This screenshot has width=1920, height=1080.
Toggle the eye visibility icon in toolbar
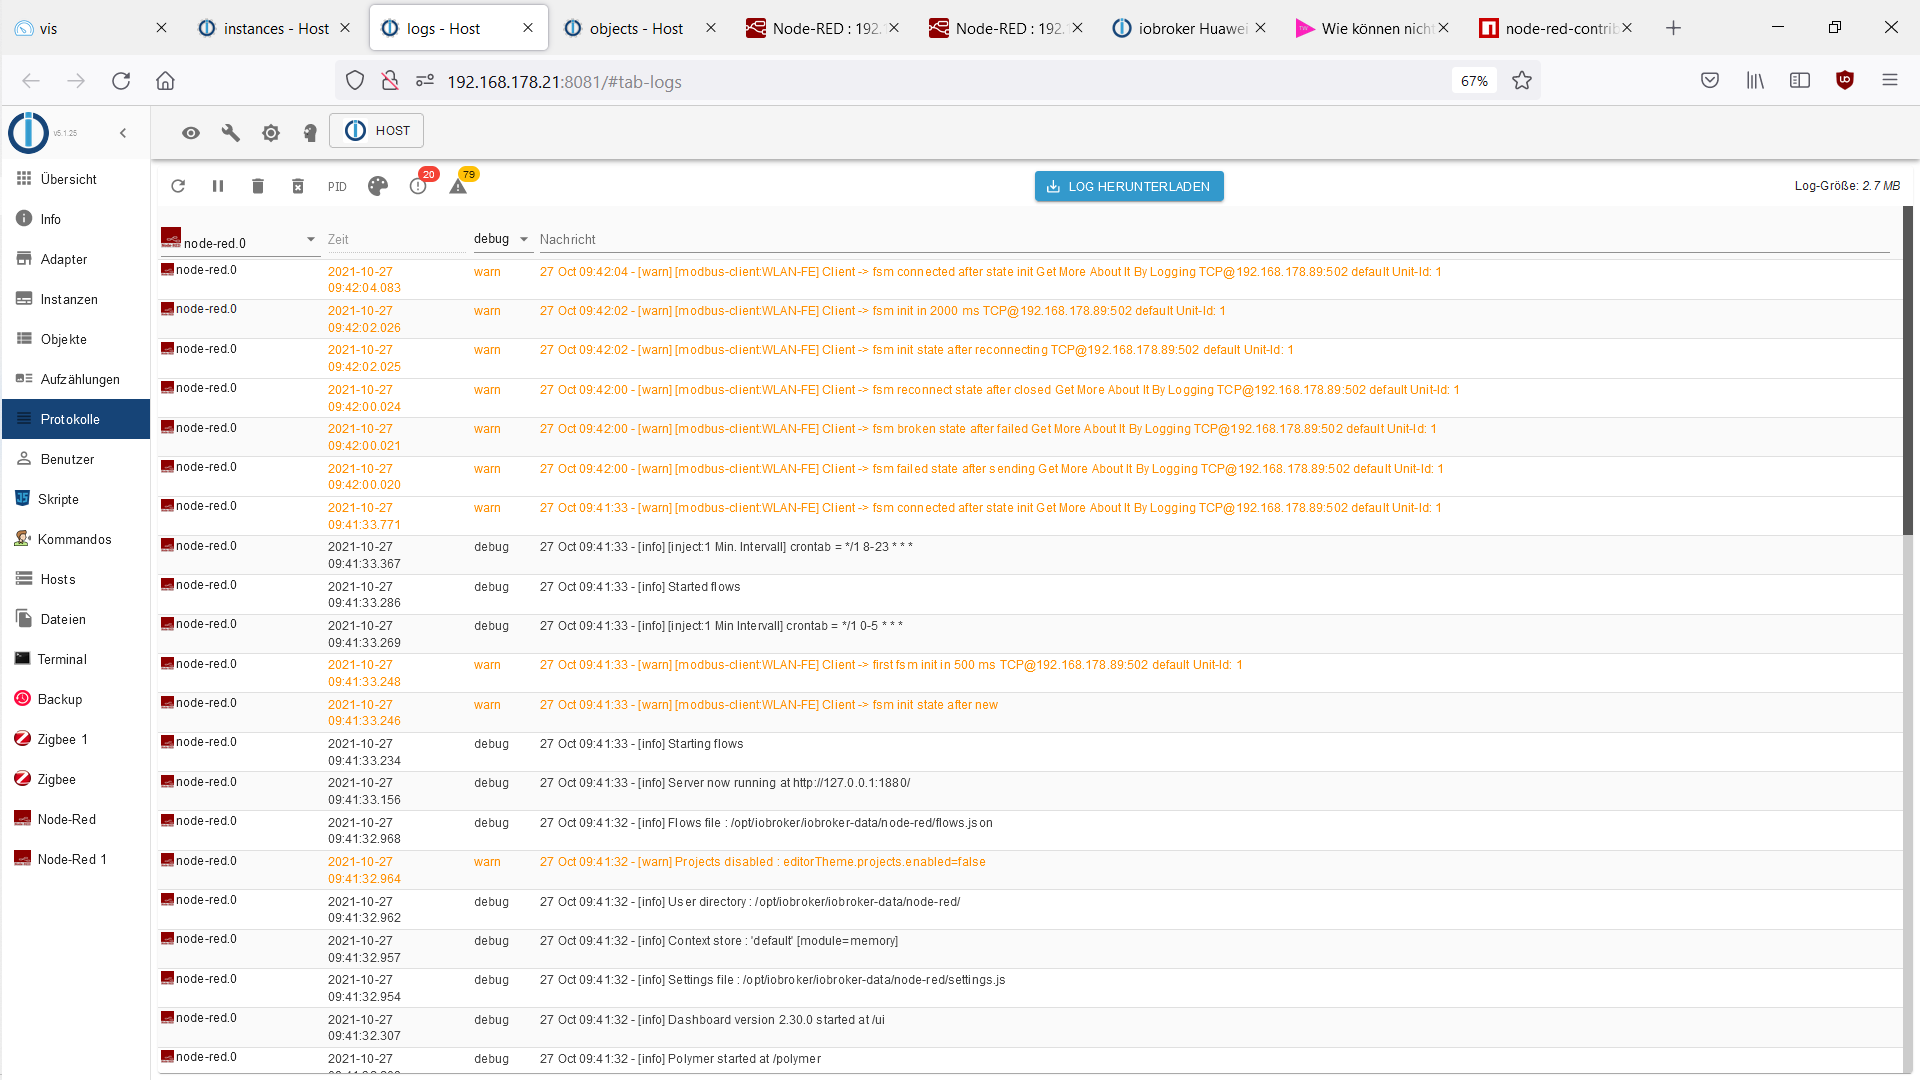tap(191, 132)
